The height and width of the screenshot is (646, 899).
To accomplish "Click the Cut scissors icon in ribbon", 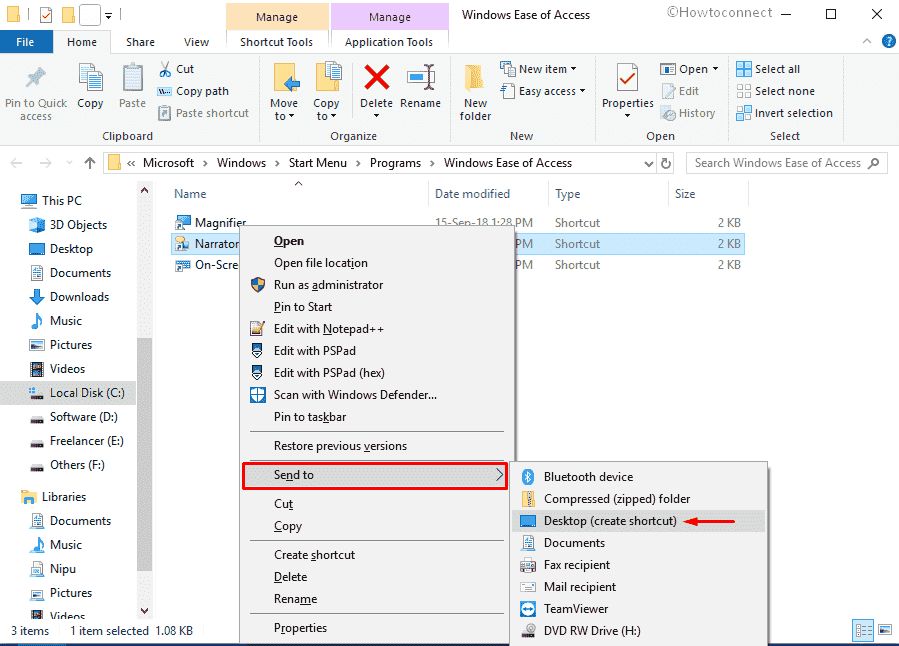I will (165, 69).
